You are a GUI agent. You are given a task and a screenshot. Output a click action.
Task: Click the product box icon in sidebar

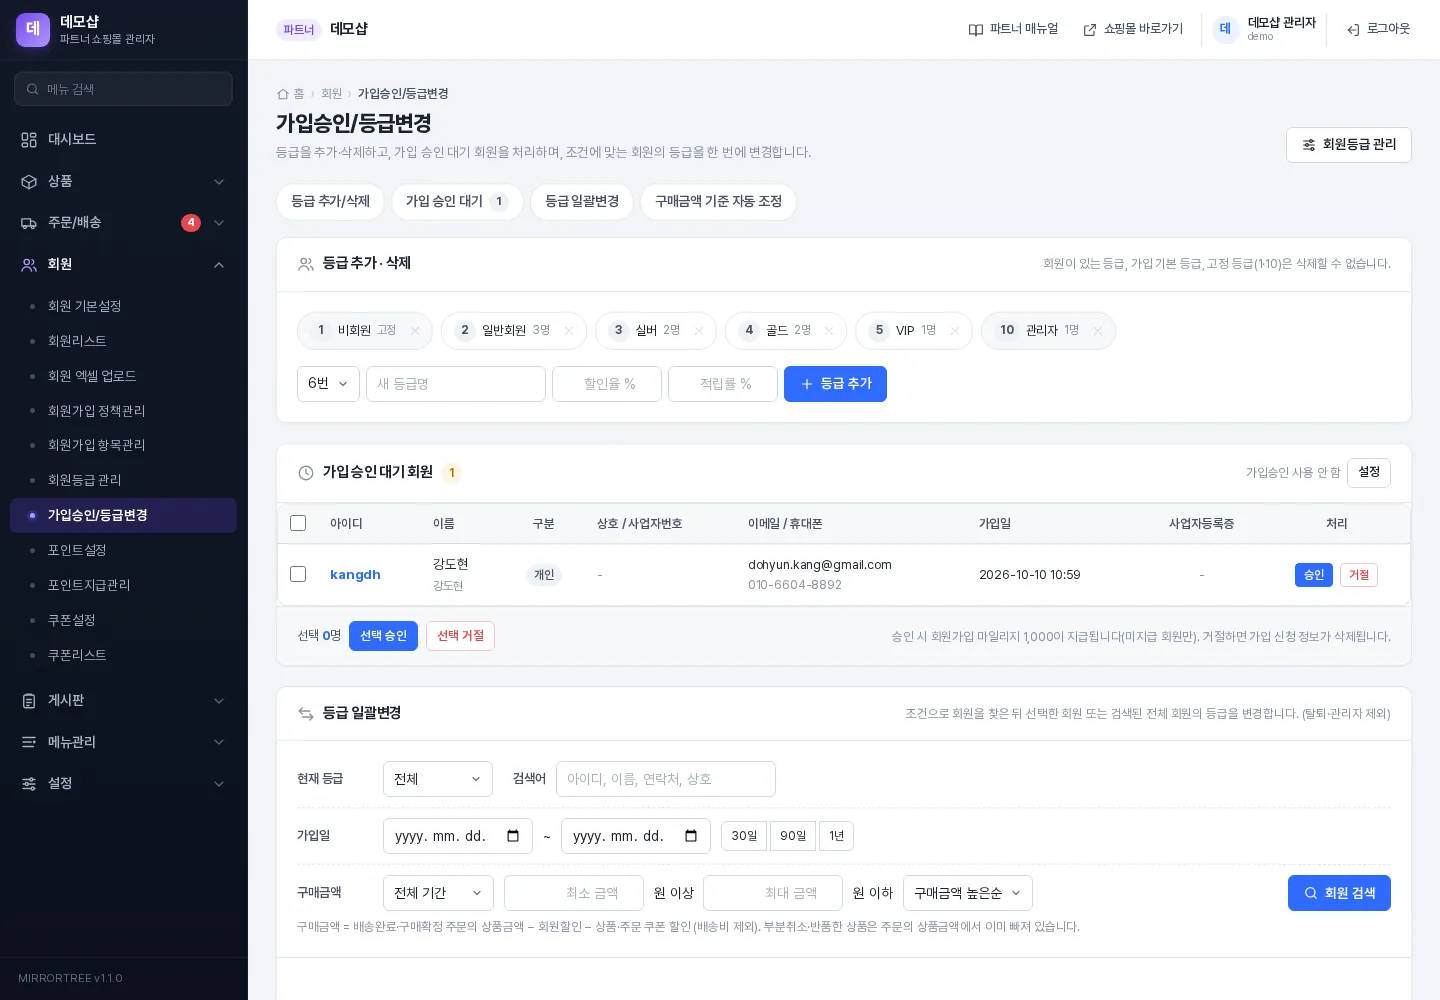point(29,182)
